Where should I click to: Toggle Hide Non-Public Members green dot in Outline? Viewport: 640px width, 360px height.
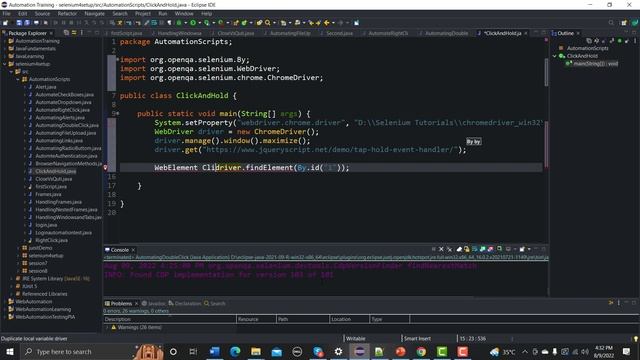(620, 40)
